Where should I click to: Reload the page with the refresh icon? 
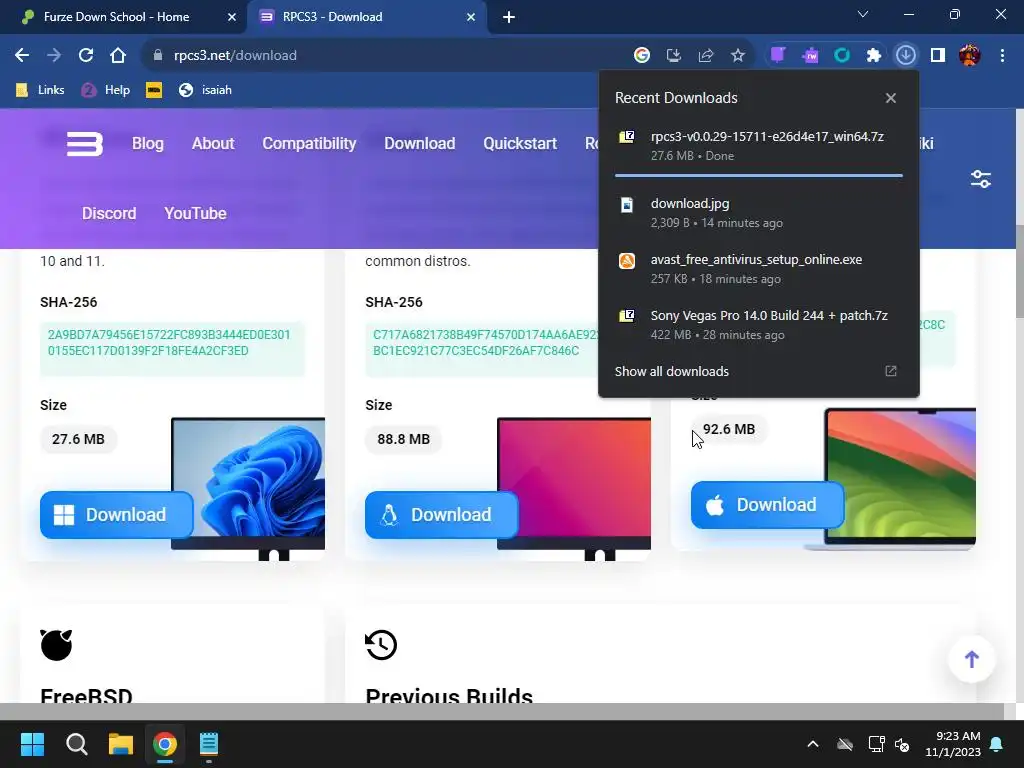pyautogui.click(x=86, y=56)
